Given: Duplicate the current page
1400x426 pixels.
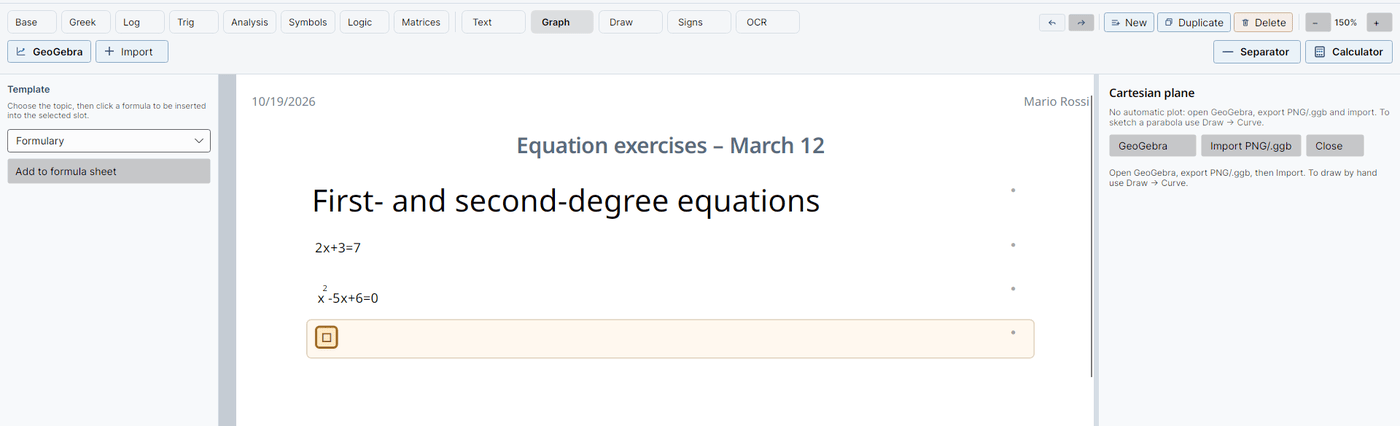Looking at the screenshot, I should [1193, 22].
